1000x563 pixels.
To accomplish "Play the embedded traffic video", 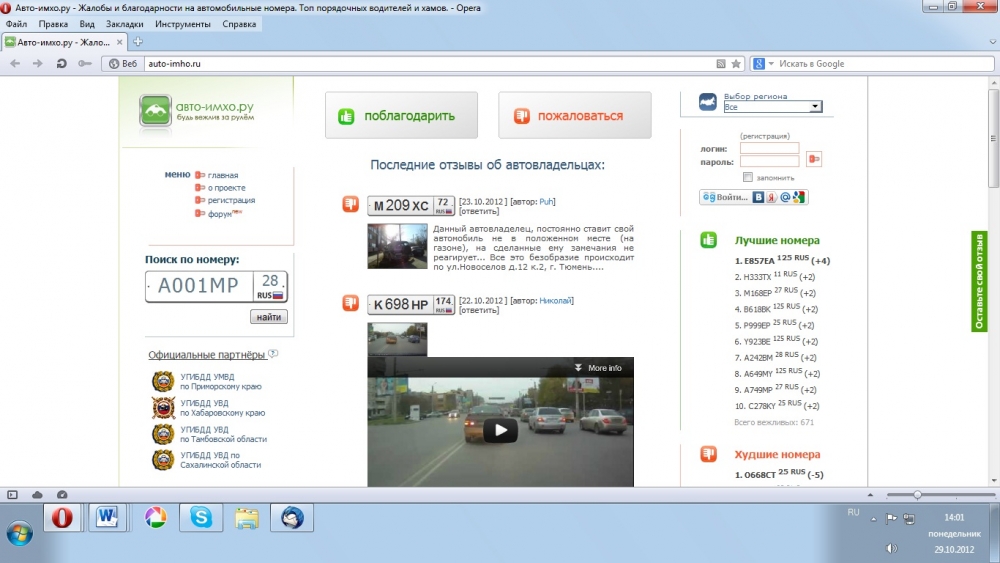I will (x=500, y=430).
